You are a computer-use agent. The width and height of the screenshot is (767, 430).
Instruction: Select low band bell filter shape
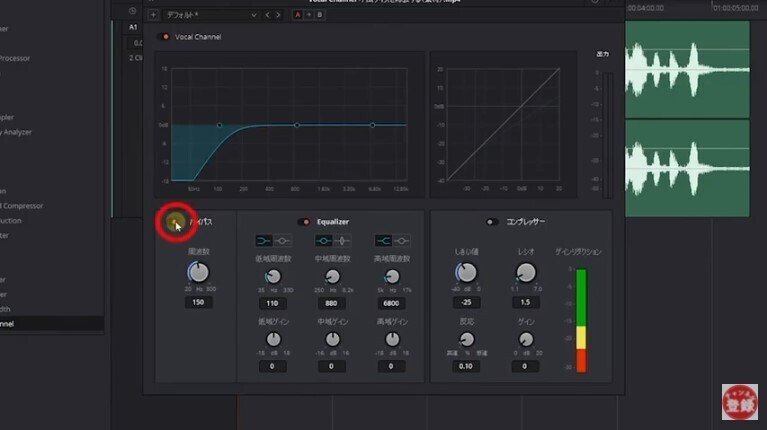[x=282, y=241]
